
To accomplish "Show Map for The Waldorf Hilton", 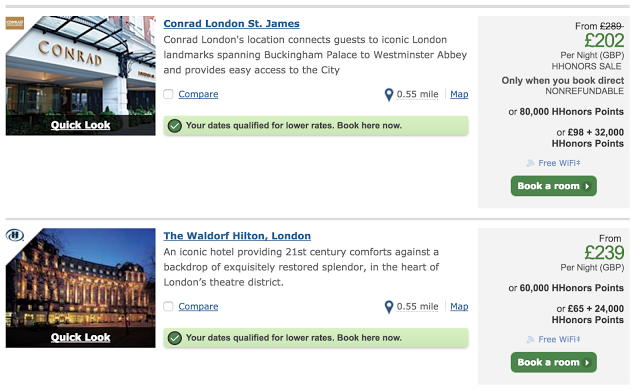I will click(x=459, y=307).
